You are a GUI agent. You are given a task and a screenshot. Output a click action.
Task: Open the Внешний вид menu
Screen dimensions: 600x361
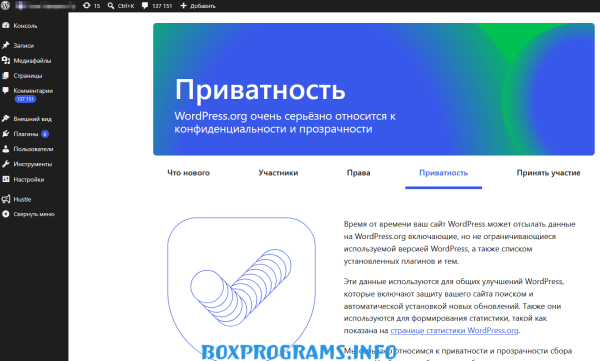click(x=34, y=119)
